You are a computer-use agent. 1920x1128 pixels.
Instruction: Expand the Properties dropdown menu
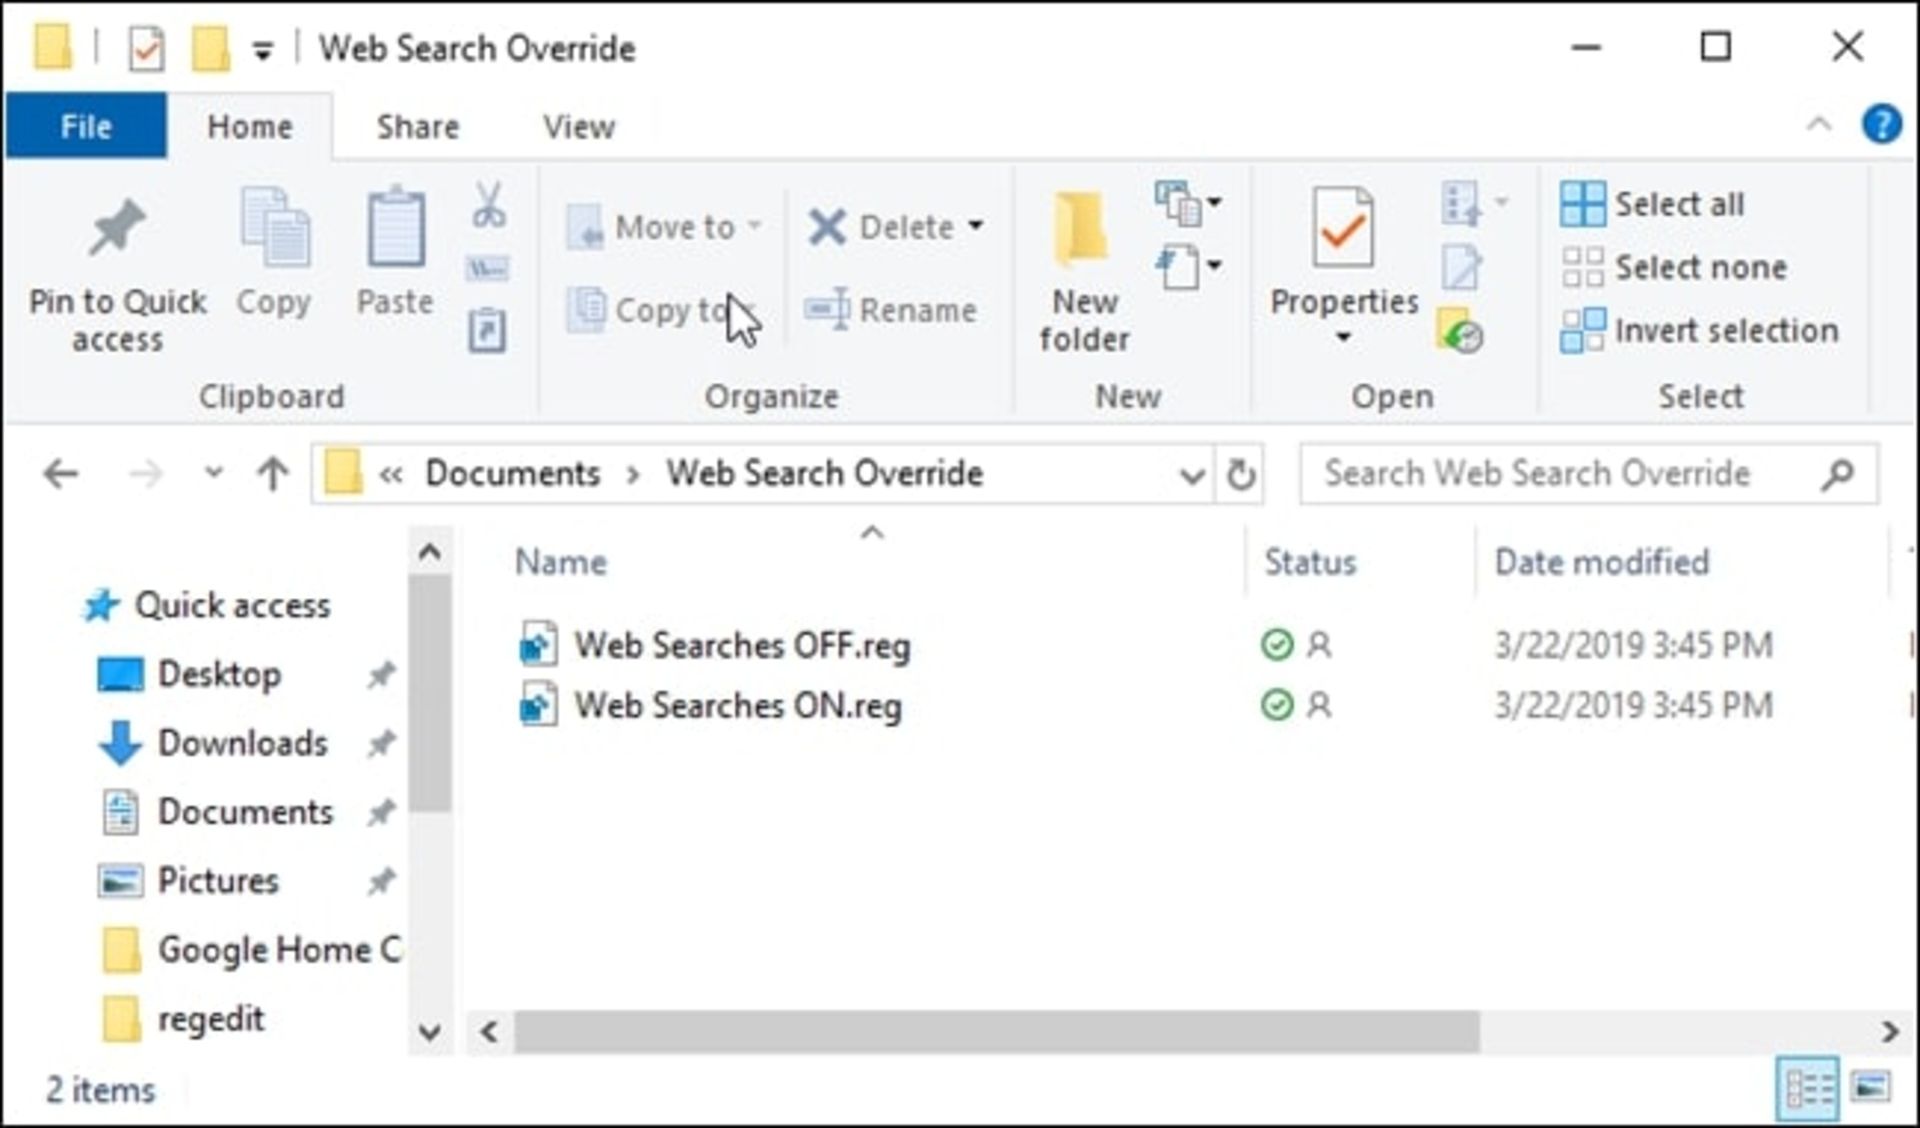pos(1343,337)
